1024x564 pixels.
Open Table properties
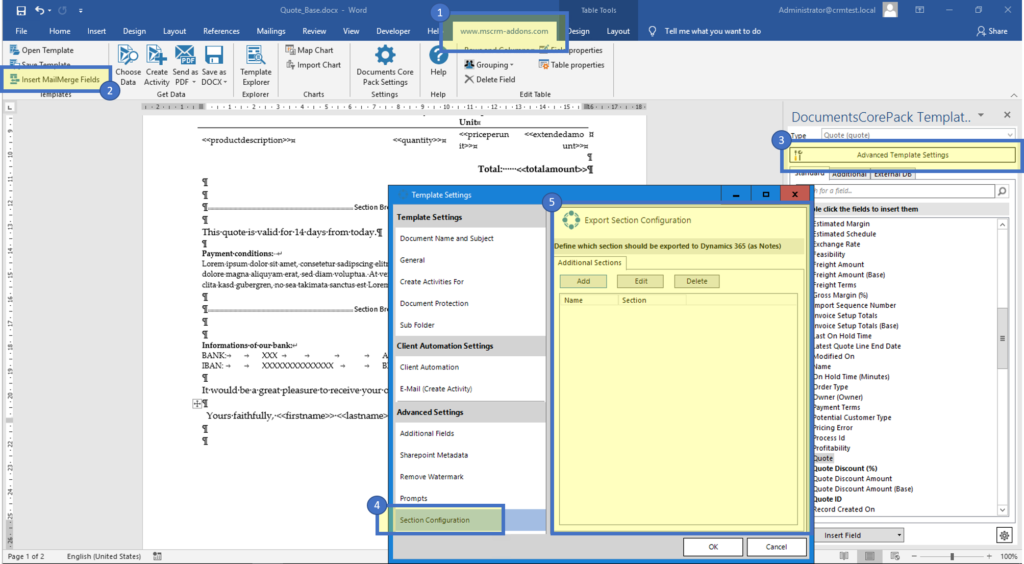point(571,65)
